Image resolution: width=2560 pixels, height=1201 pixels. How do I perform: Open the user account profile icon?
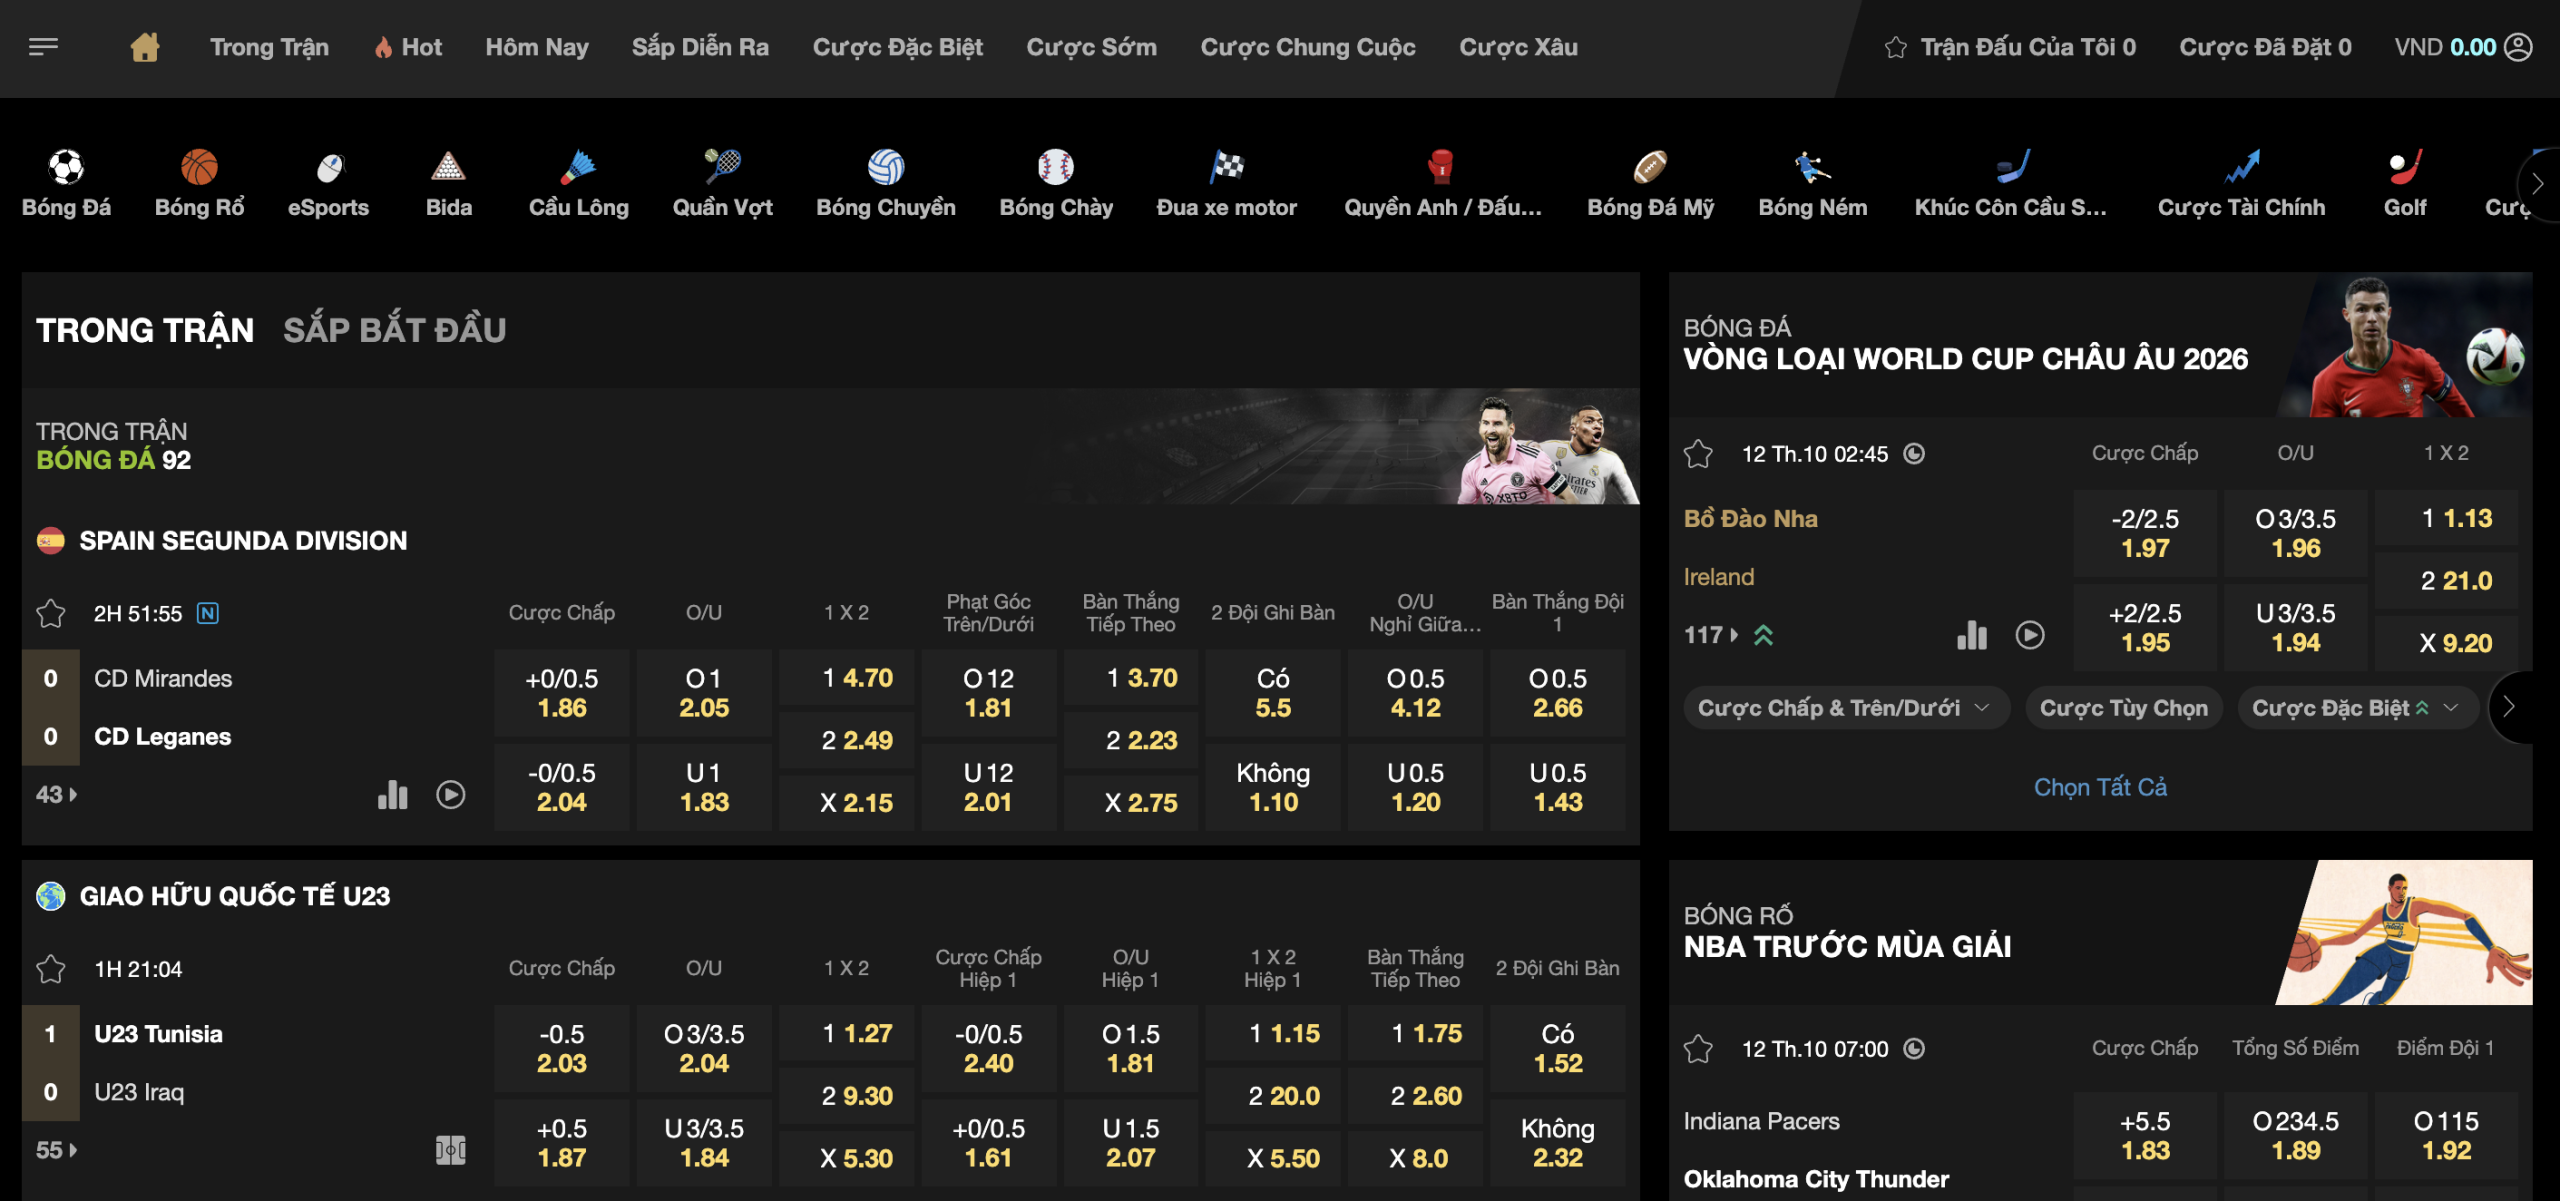pos(2518,47)
